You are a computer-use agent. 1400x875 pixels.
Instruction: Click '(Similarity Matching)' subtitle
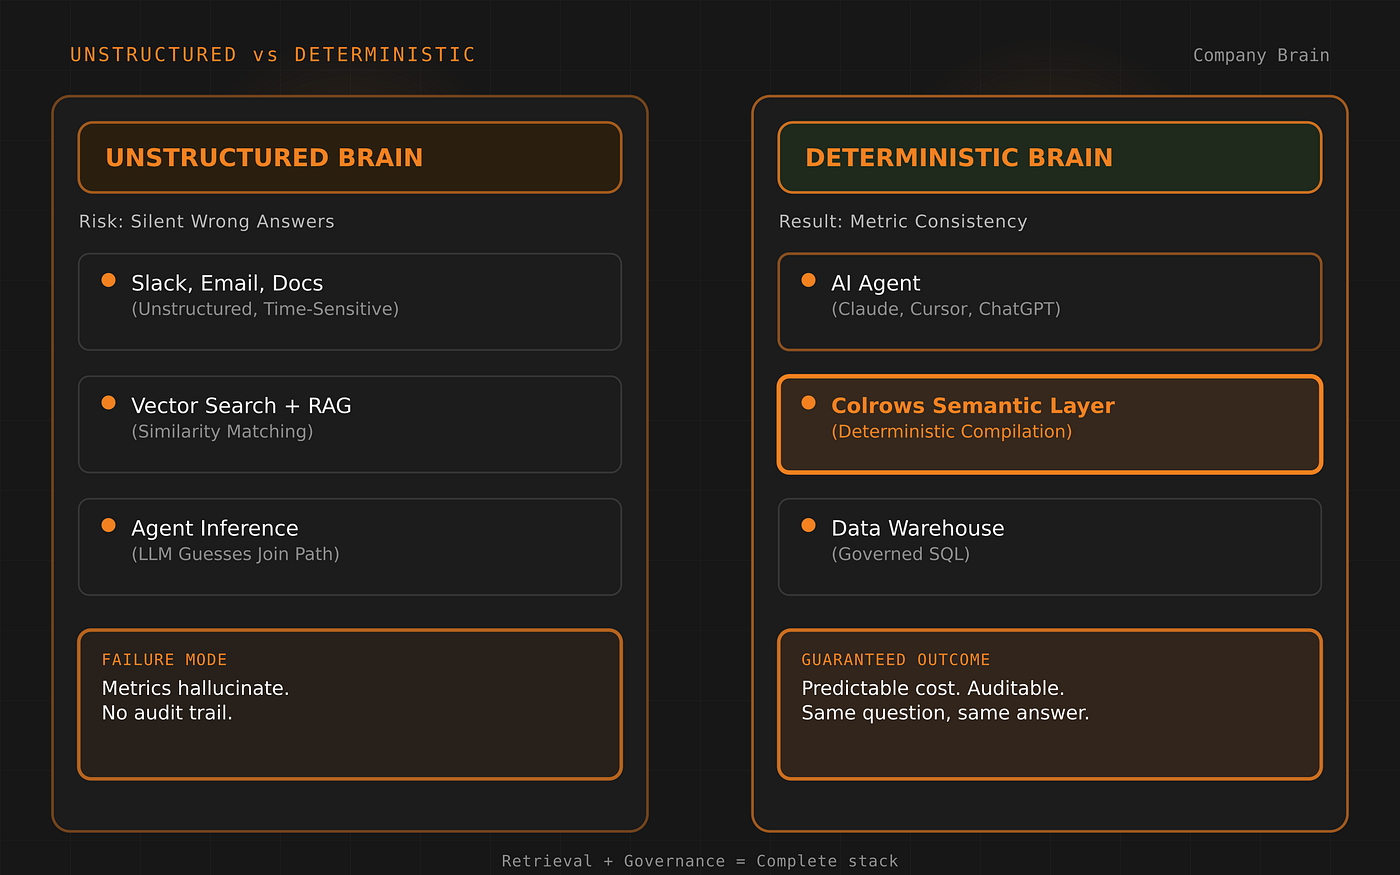tap(222, 431)
